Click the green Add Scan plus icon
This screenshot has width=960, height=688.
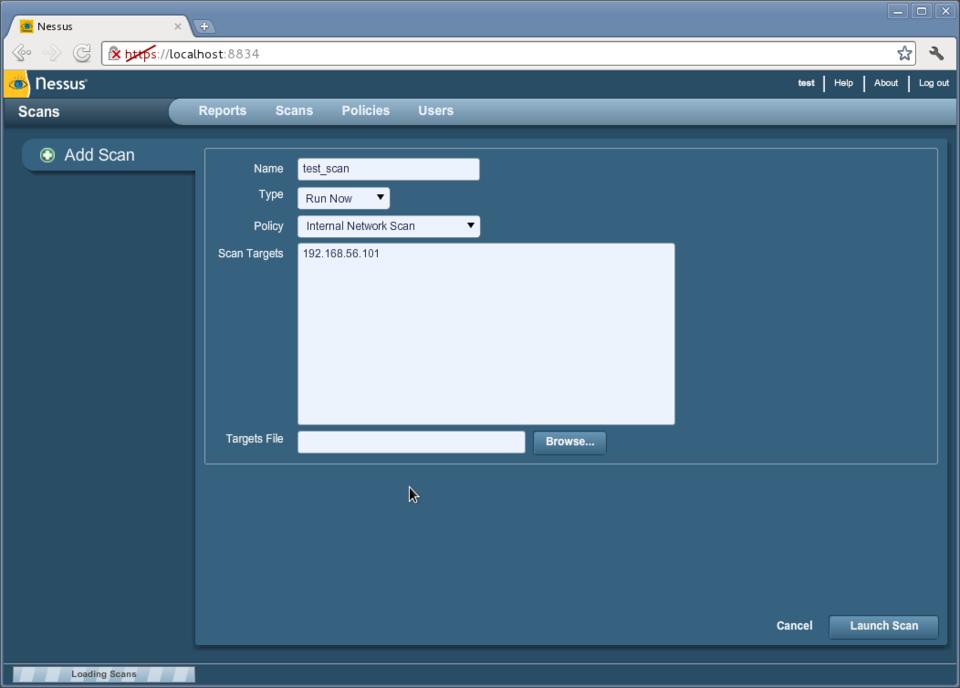click(x=47, y=155)
